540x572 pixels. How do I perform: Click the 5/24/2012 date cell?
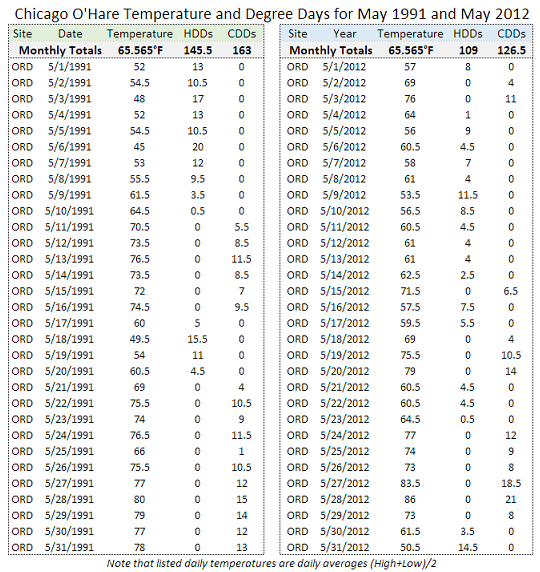tap(344, 435)
